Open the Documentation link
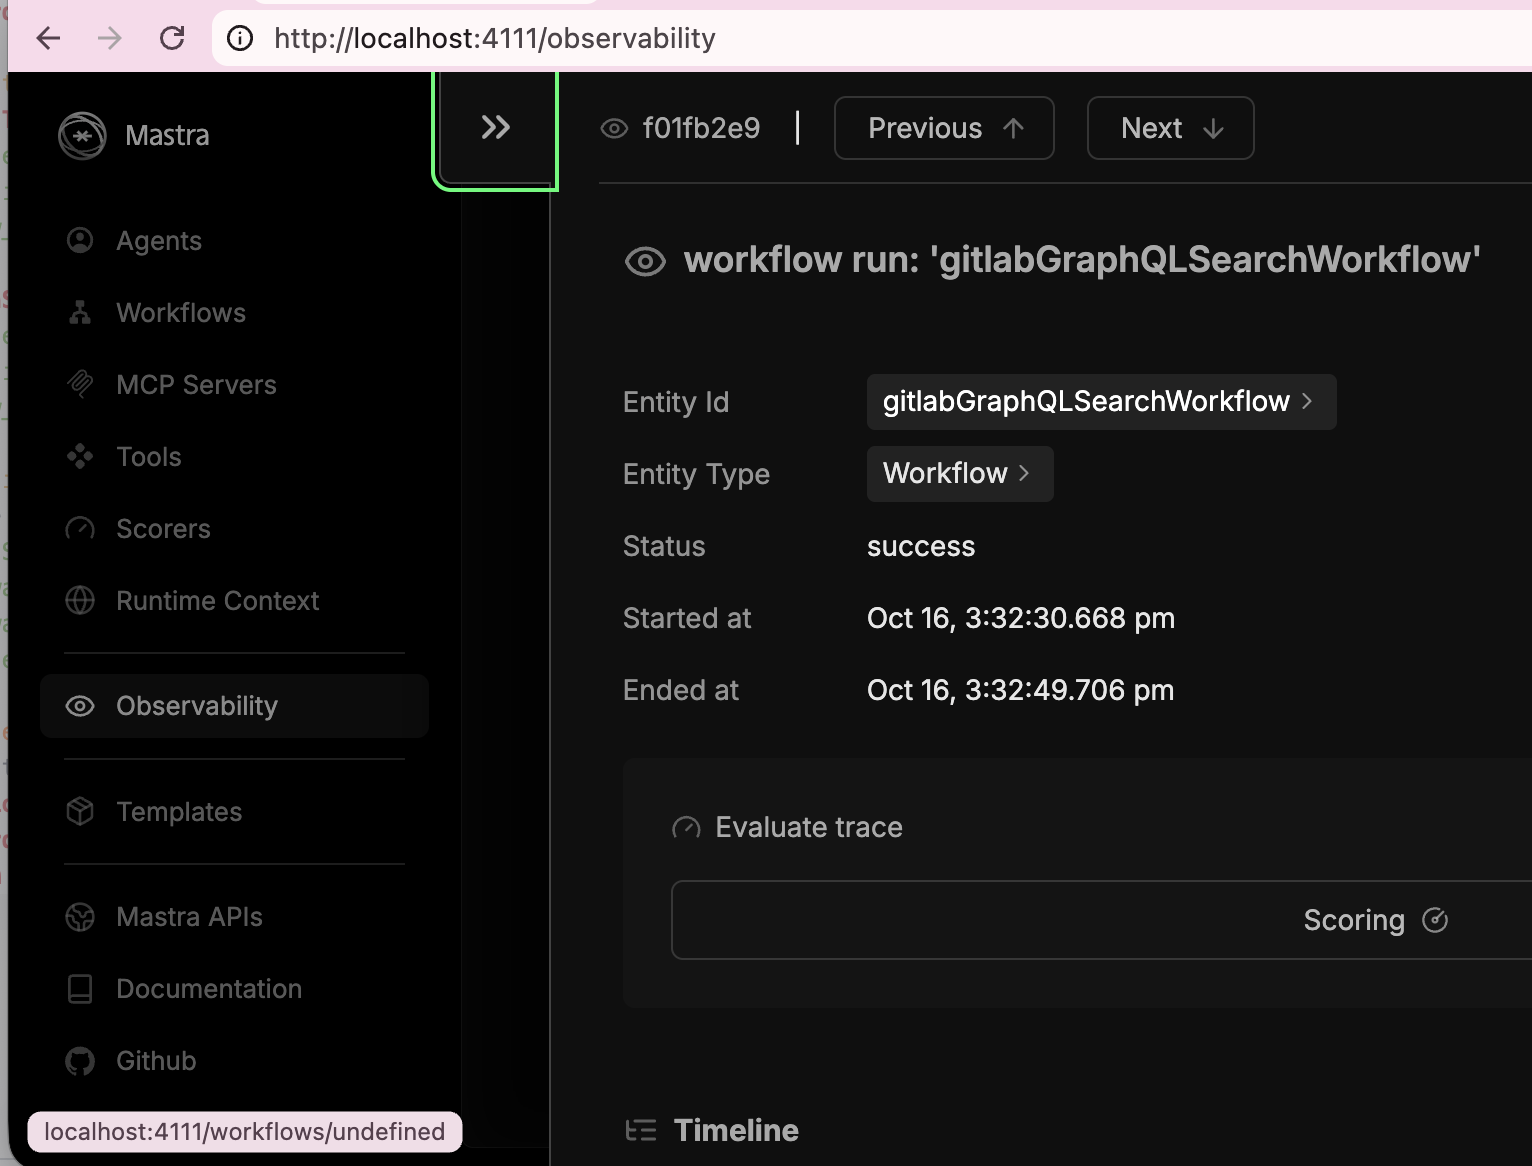 click(x=209, y=989)
